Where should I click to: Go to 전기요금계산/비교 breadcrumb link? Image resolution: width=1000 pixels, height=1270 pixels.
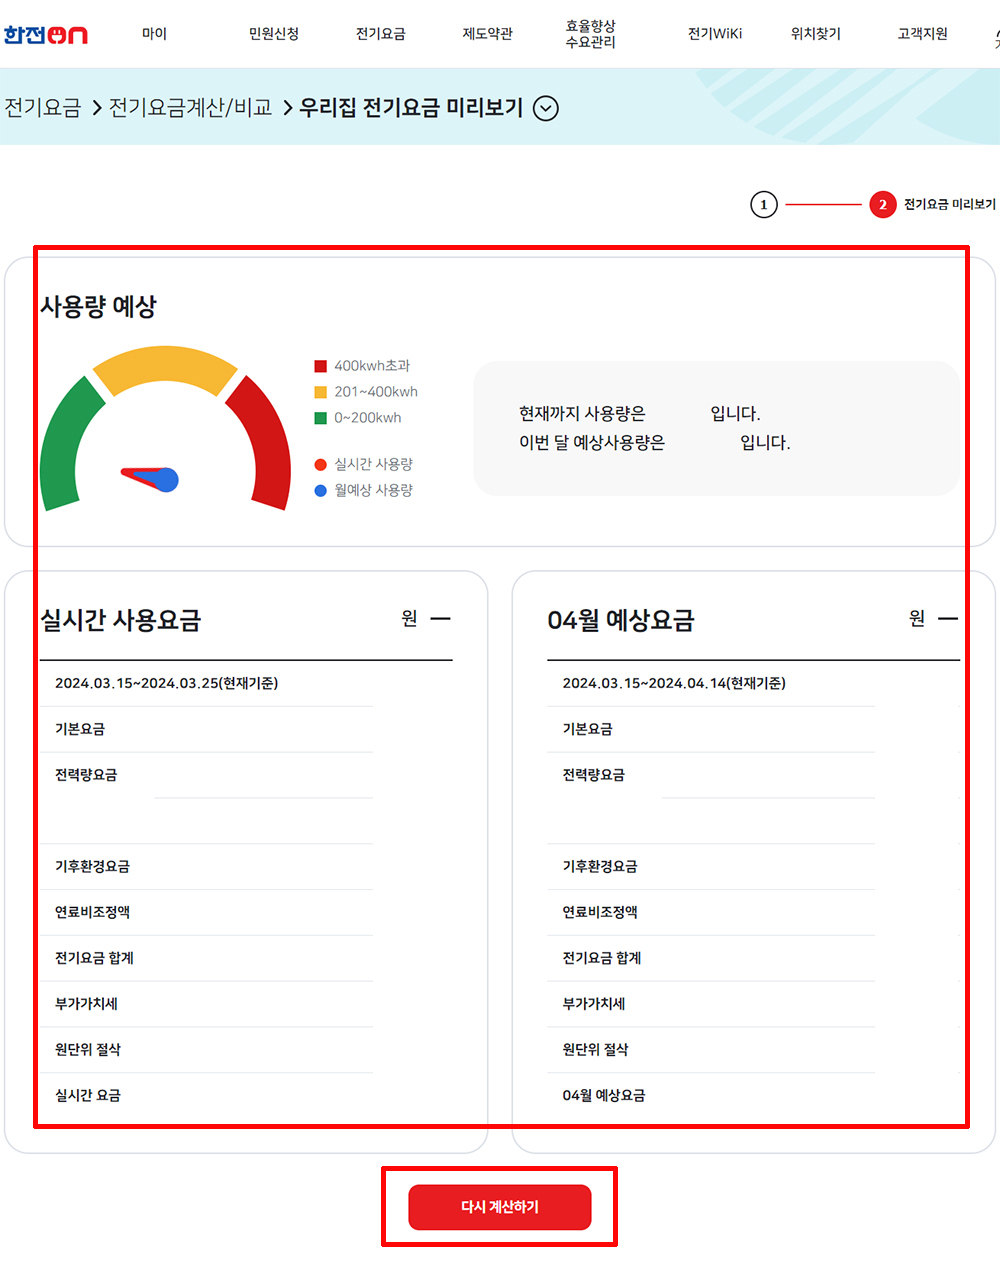[x=191, y=108]
